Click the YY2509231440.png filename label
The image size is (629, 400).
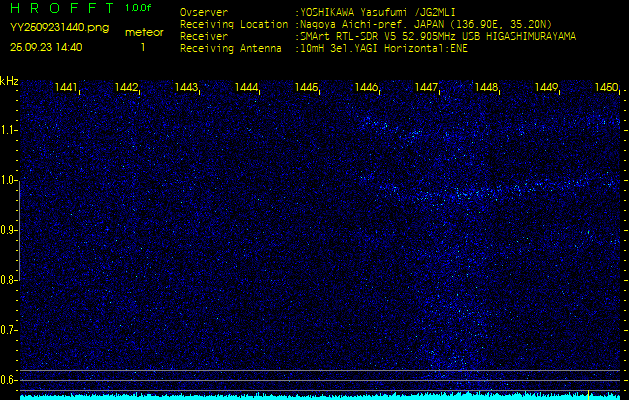tap(59, 28)
